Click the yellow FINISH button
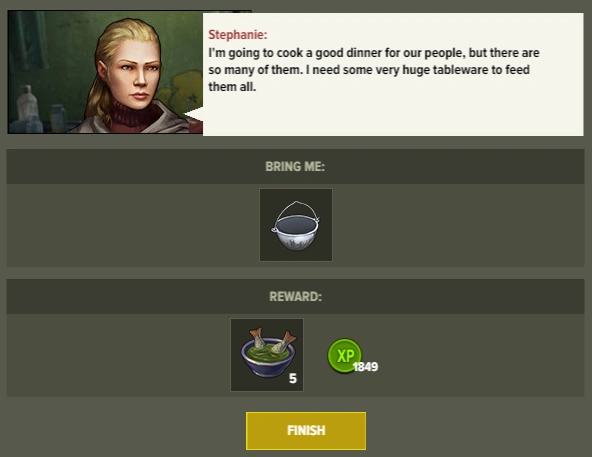592x457 pixels. pyautogui.click(x=306, y=431)
